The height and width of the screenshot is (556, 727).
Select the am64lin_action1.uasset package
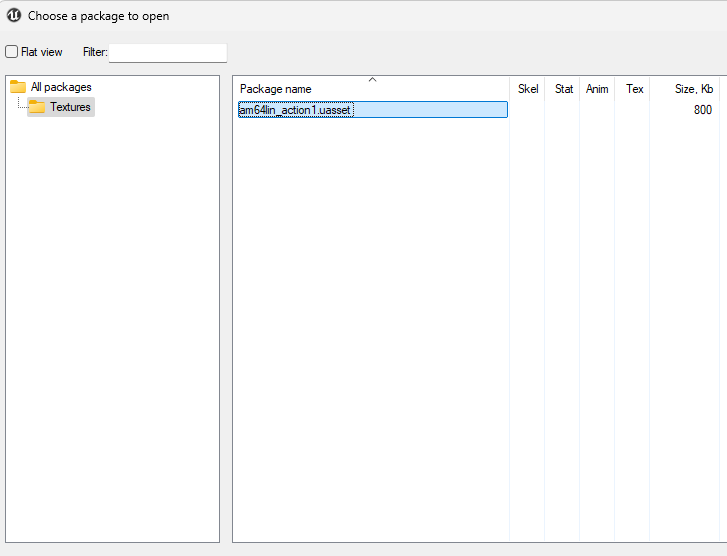pyautogui.click(x=295, y=110)
